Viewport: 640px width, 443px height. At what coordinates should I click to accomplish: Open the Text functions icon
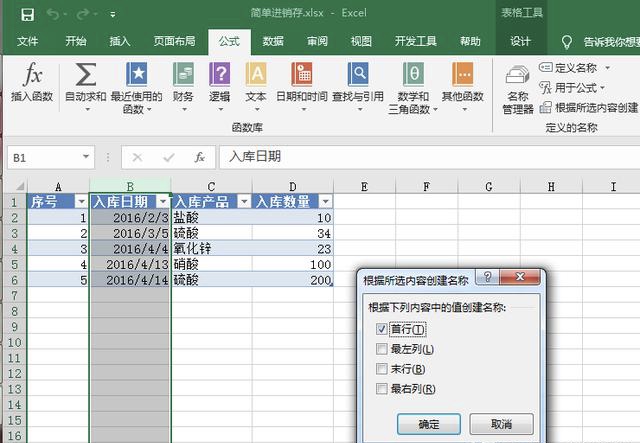tap(256, 75)
